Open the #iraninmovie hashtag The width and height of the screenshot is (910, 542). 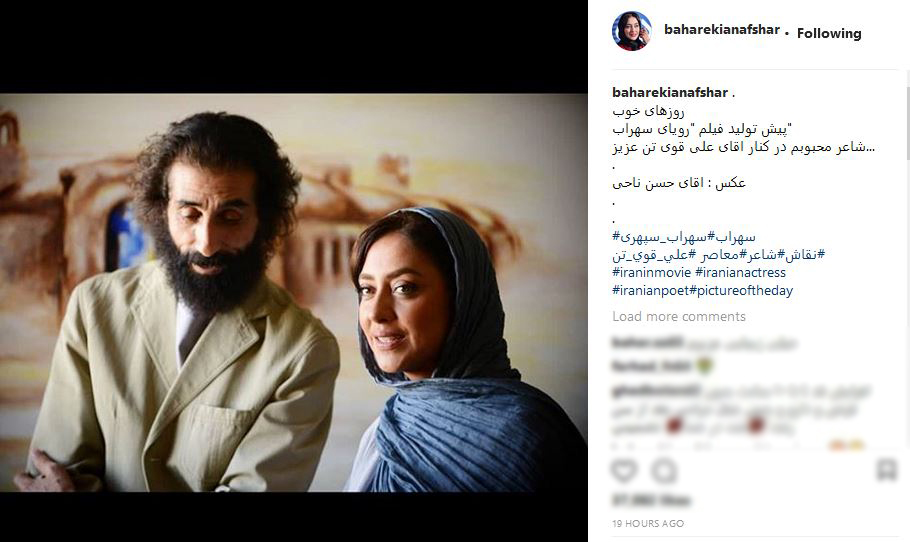[x=651, y=273]
